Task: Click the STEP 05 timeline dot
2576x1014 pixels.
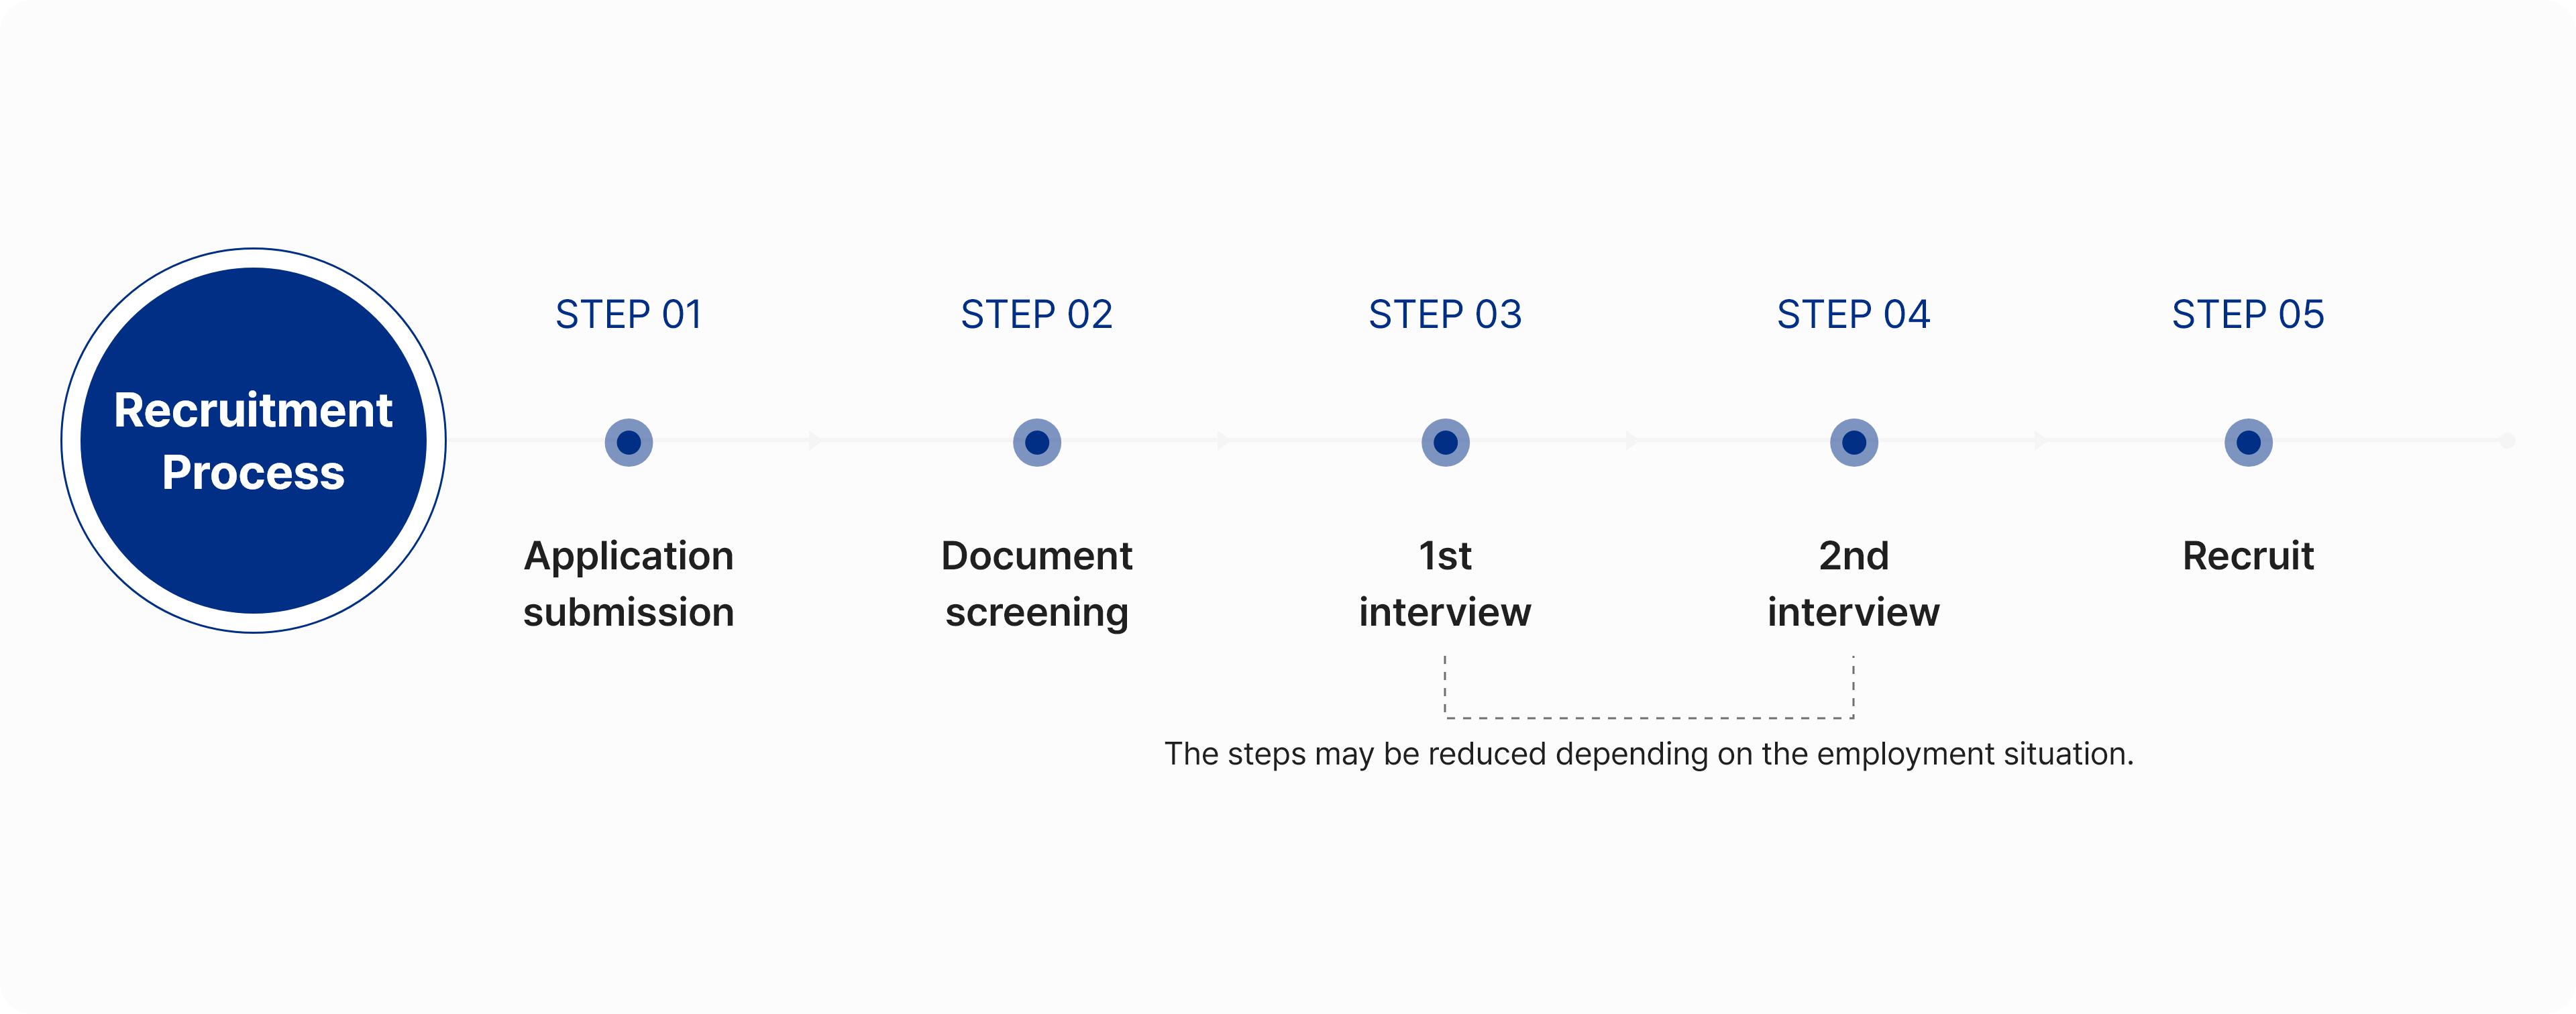Action: pos(2248,442)
